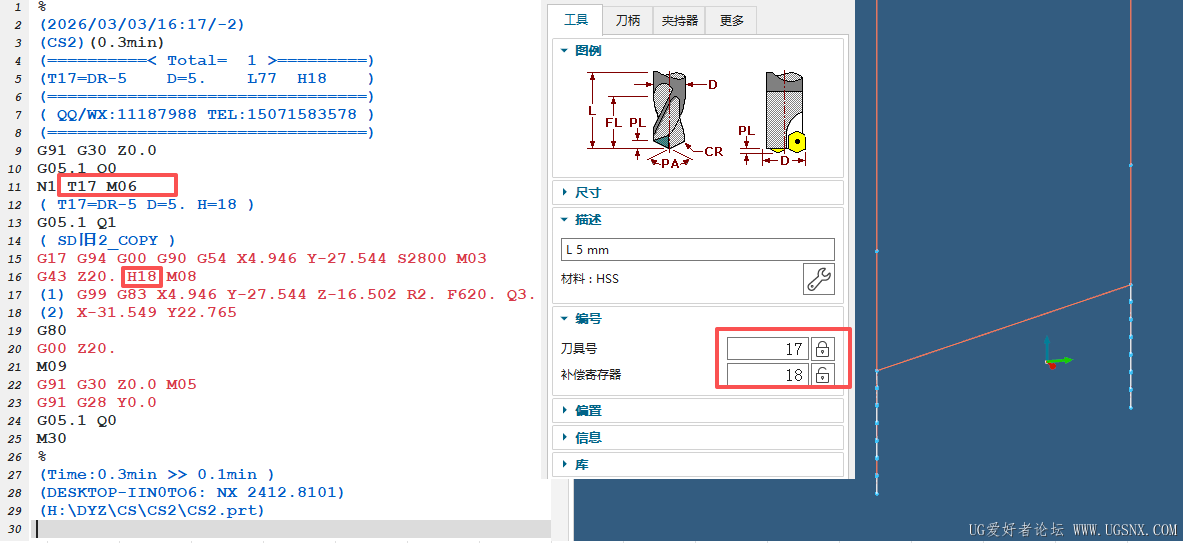Screen dimensions: 1183x543
Task: Click the QQ/WX contact comment line
Action: click(x=206, y=113)
